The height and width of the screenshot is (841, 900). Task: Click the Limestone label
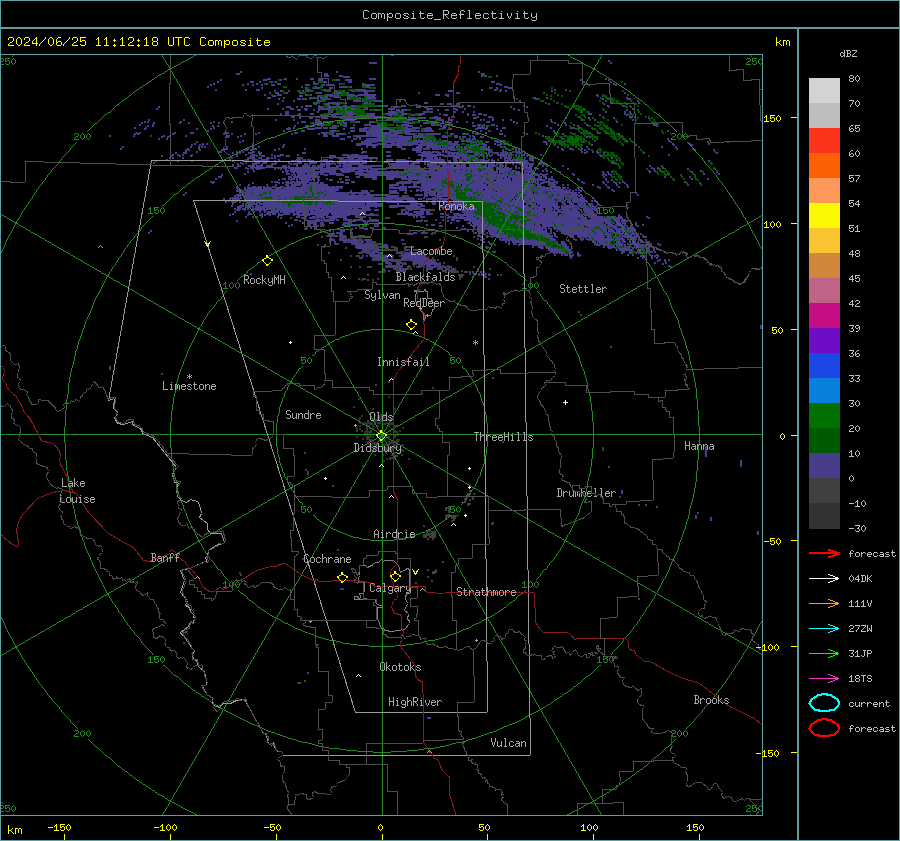click(189, 386)
